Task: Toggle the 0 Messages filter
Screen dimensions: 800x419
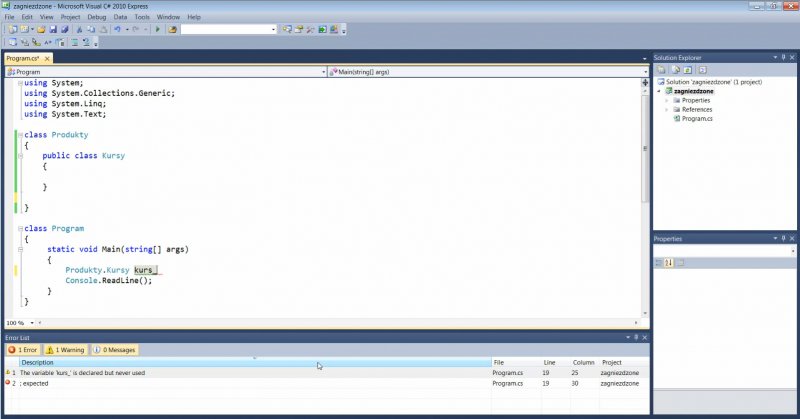Action: [114, 350]
